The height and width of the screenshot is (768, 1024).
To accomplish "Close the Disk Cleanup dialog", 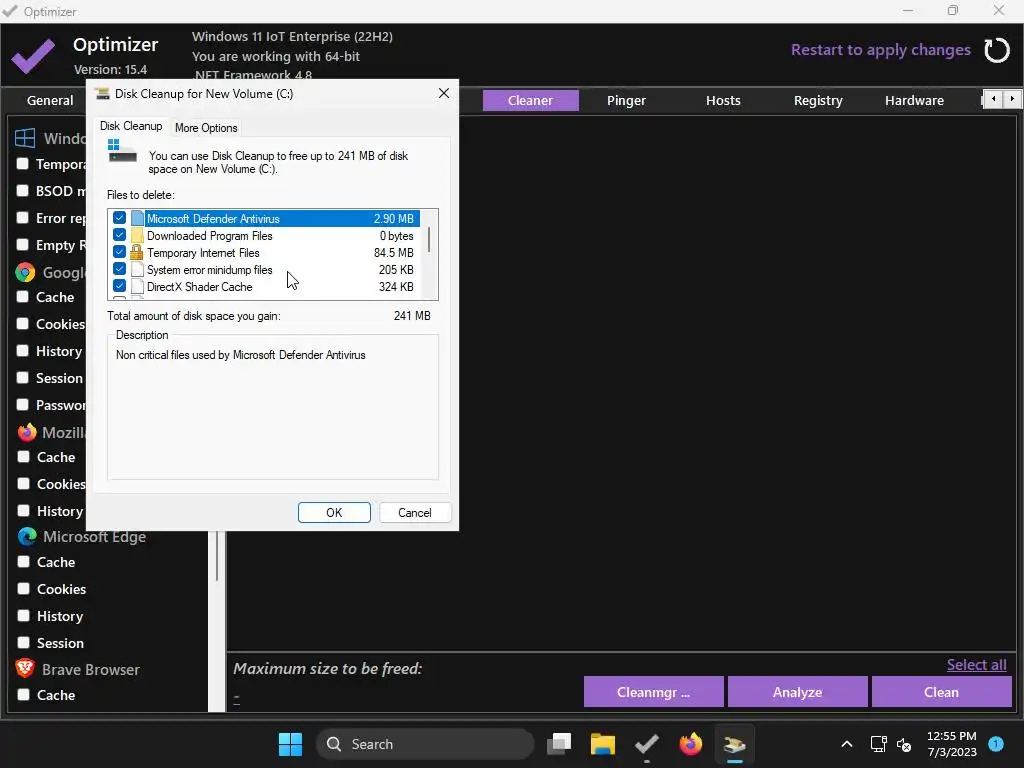I will click(x=444, y=93).
